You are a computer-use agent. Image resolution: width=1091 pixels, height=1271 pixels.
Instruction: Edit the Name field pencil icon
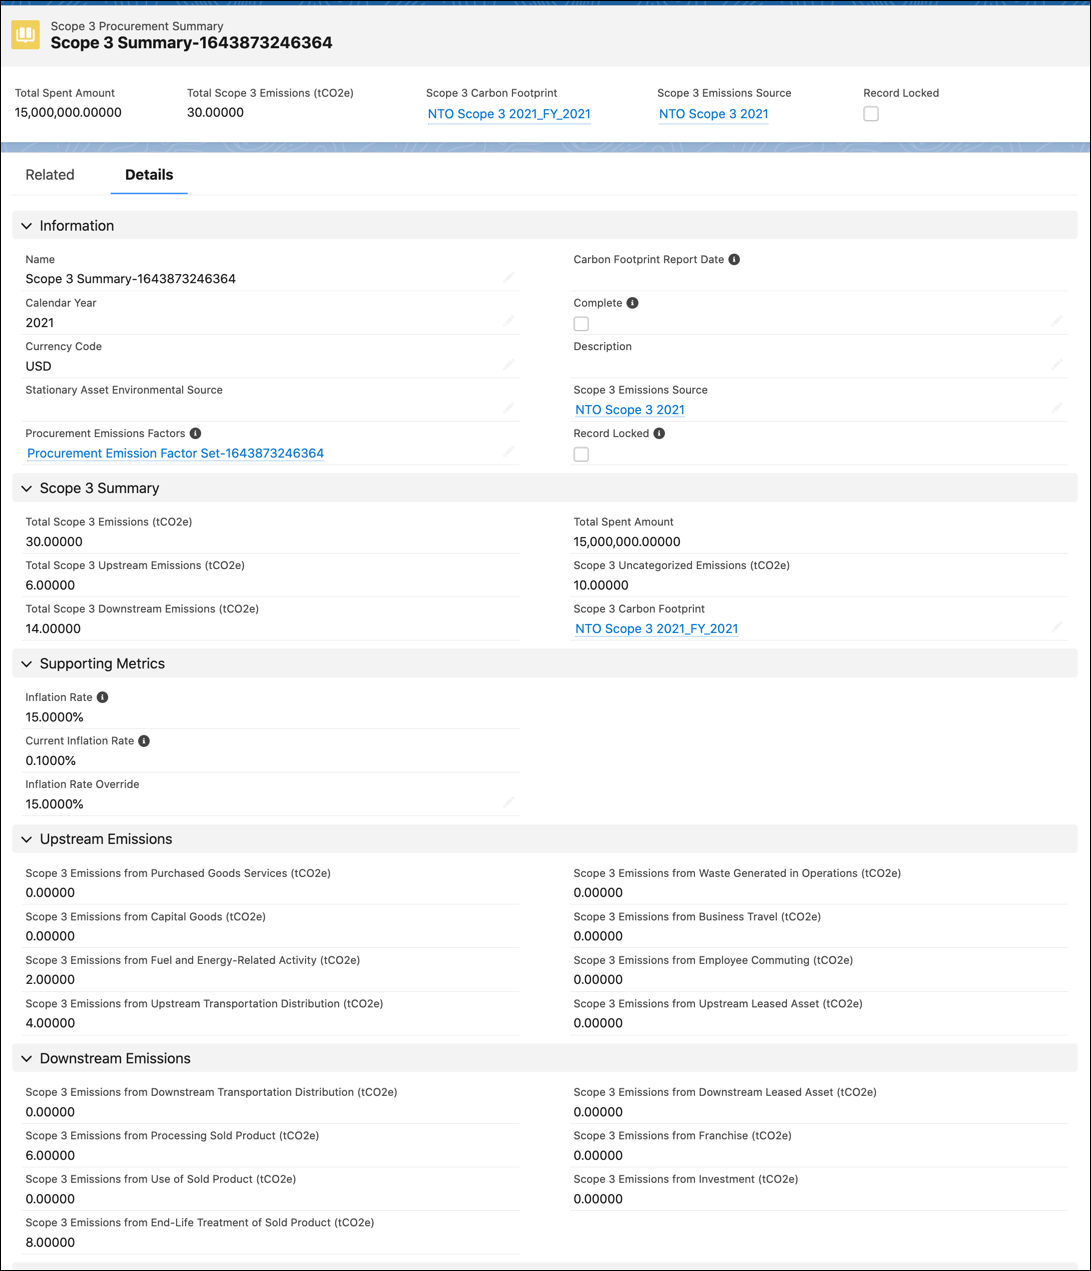click(x=509, y=277)
